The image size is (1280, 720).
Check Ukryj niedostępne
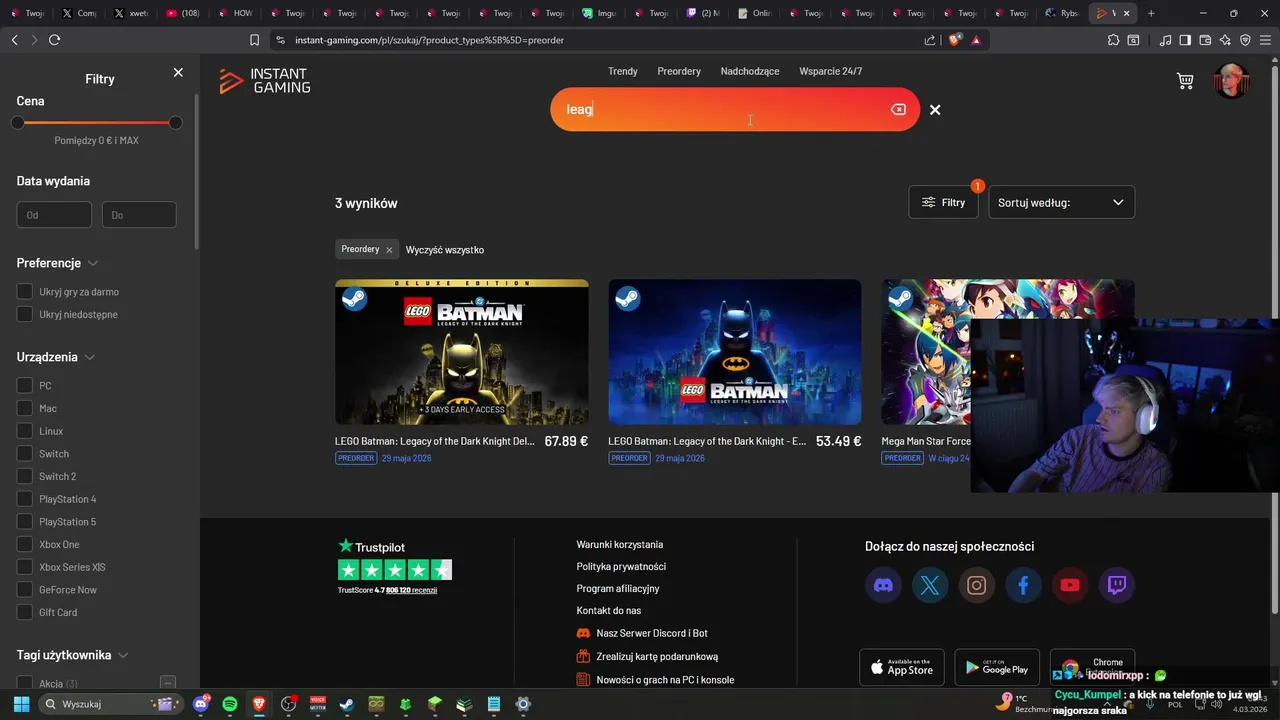[x=25, y=315]
